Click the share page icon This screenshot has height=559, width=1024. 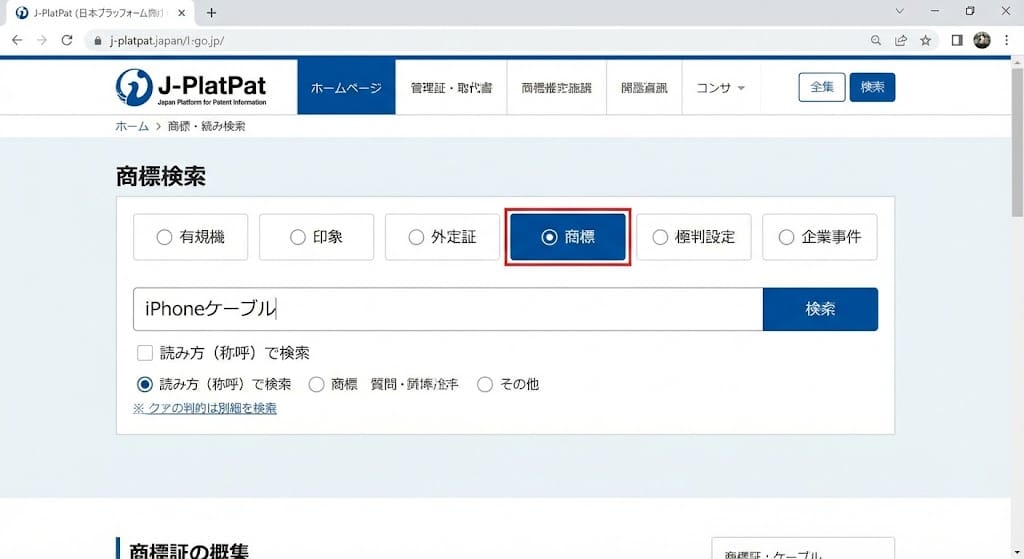pos(901,40)
